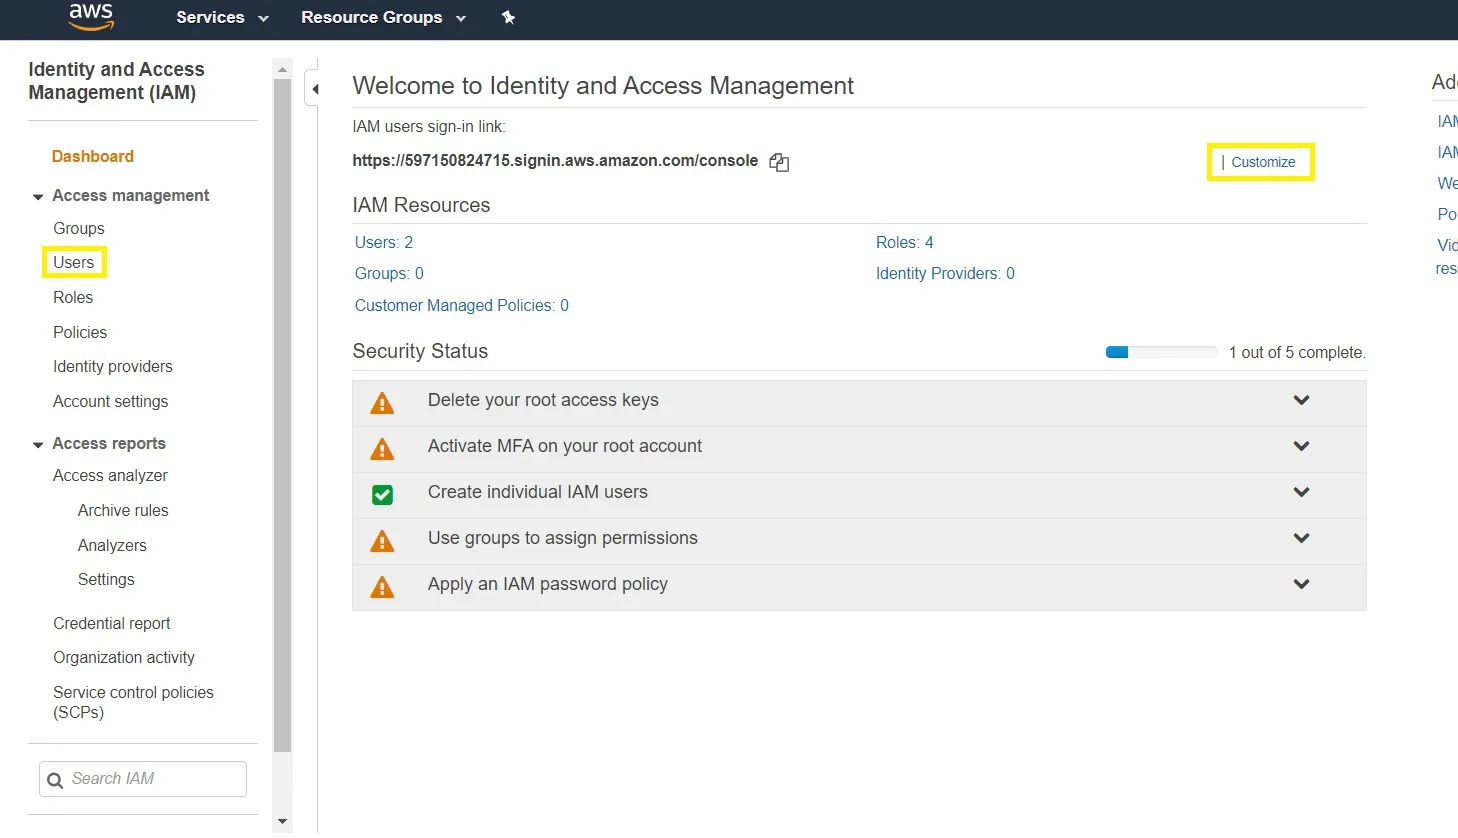Click the sidebar vertical scrollbar thumb
This screenshot has width=1458, height=838.
(282, 415)
